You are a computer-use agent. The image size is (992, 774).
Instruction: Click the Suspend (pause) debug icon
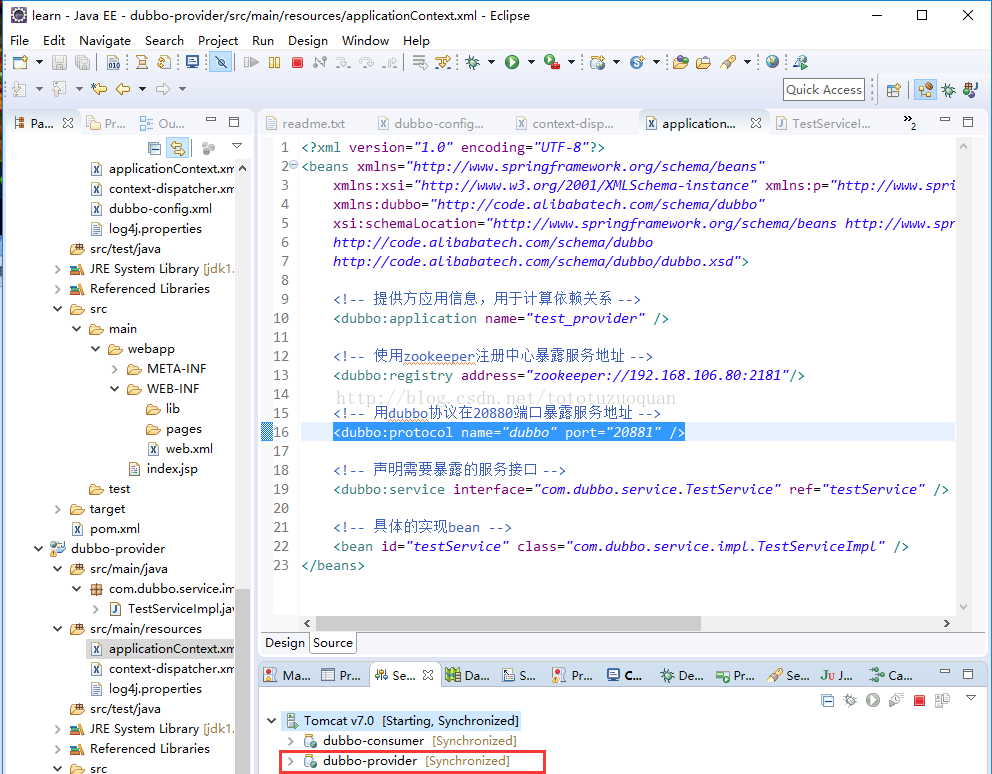275,62
